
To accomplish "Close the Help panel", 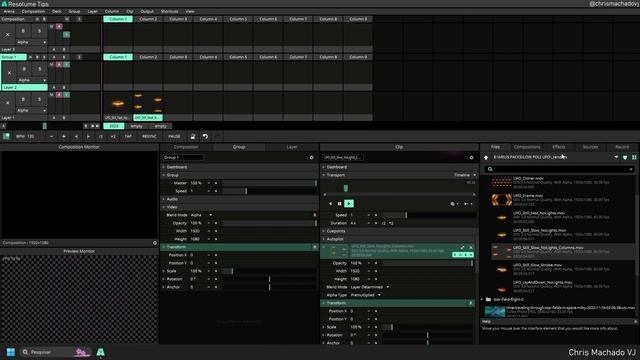I will coord(636,322).
